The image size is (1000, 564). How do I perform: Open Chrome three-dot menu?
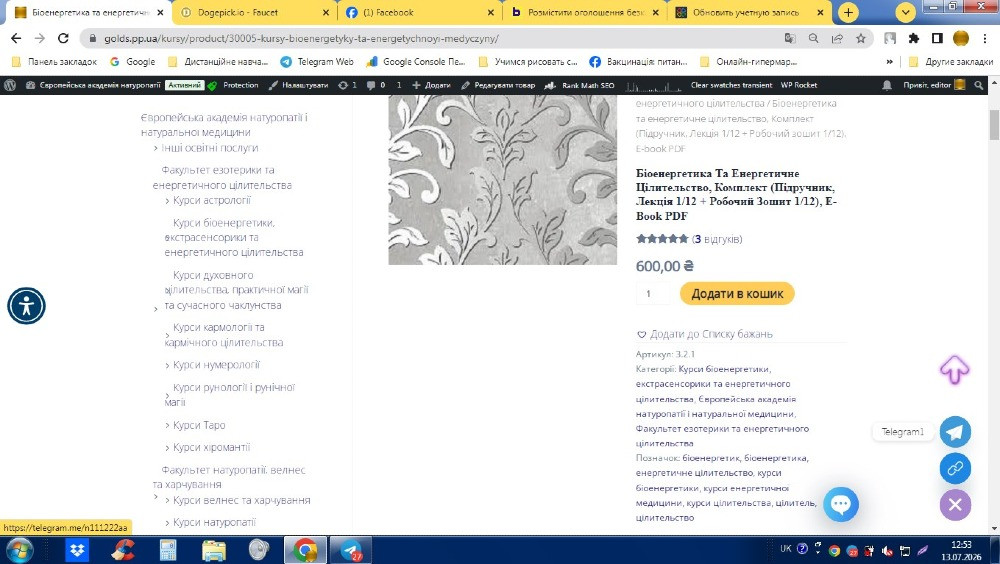click(985, 38)
